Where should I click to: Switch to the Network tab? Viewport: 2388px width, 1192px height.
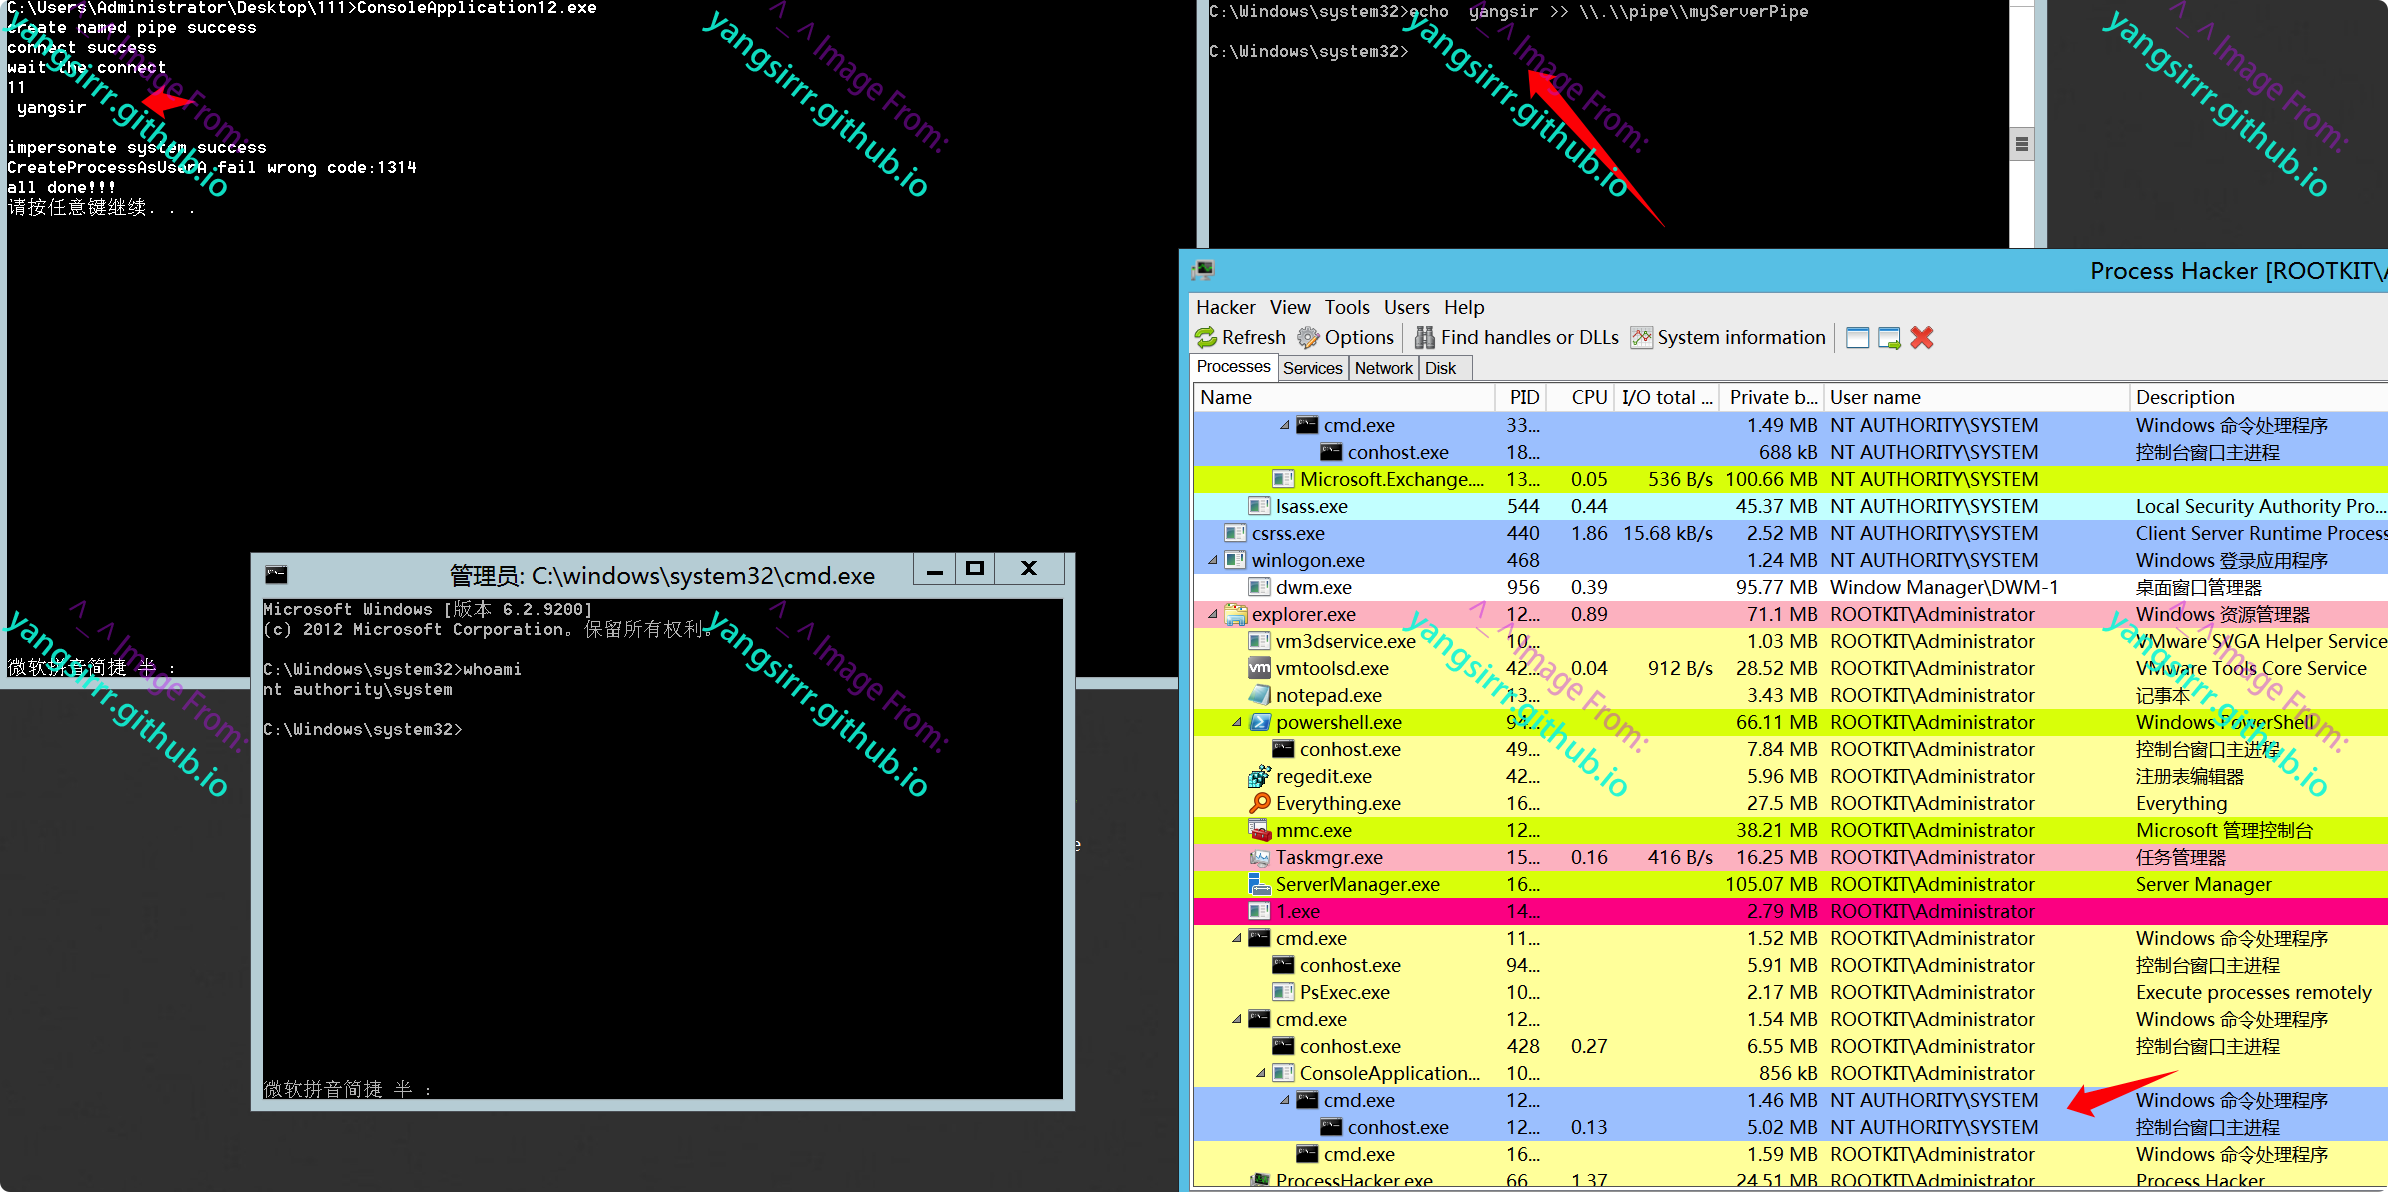(1383, 368)
